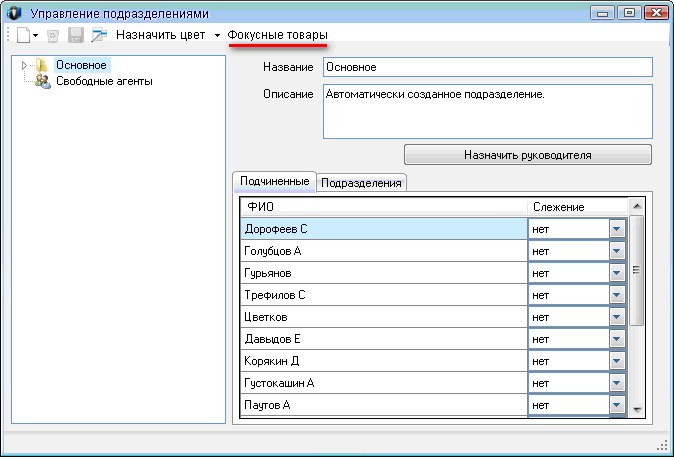This screenshot has height=457, width=674.
Task: Select the Гурьянов row name cell
Action: click(x=384, y=273)
